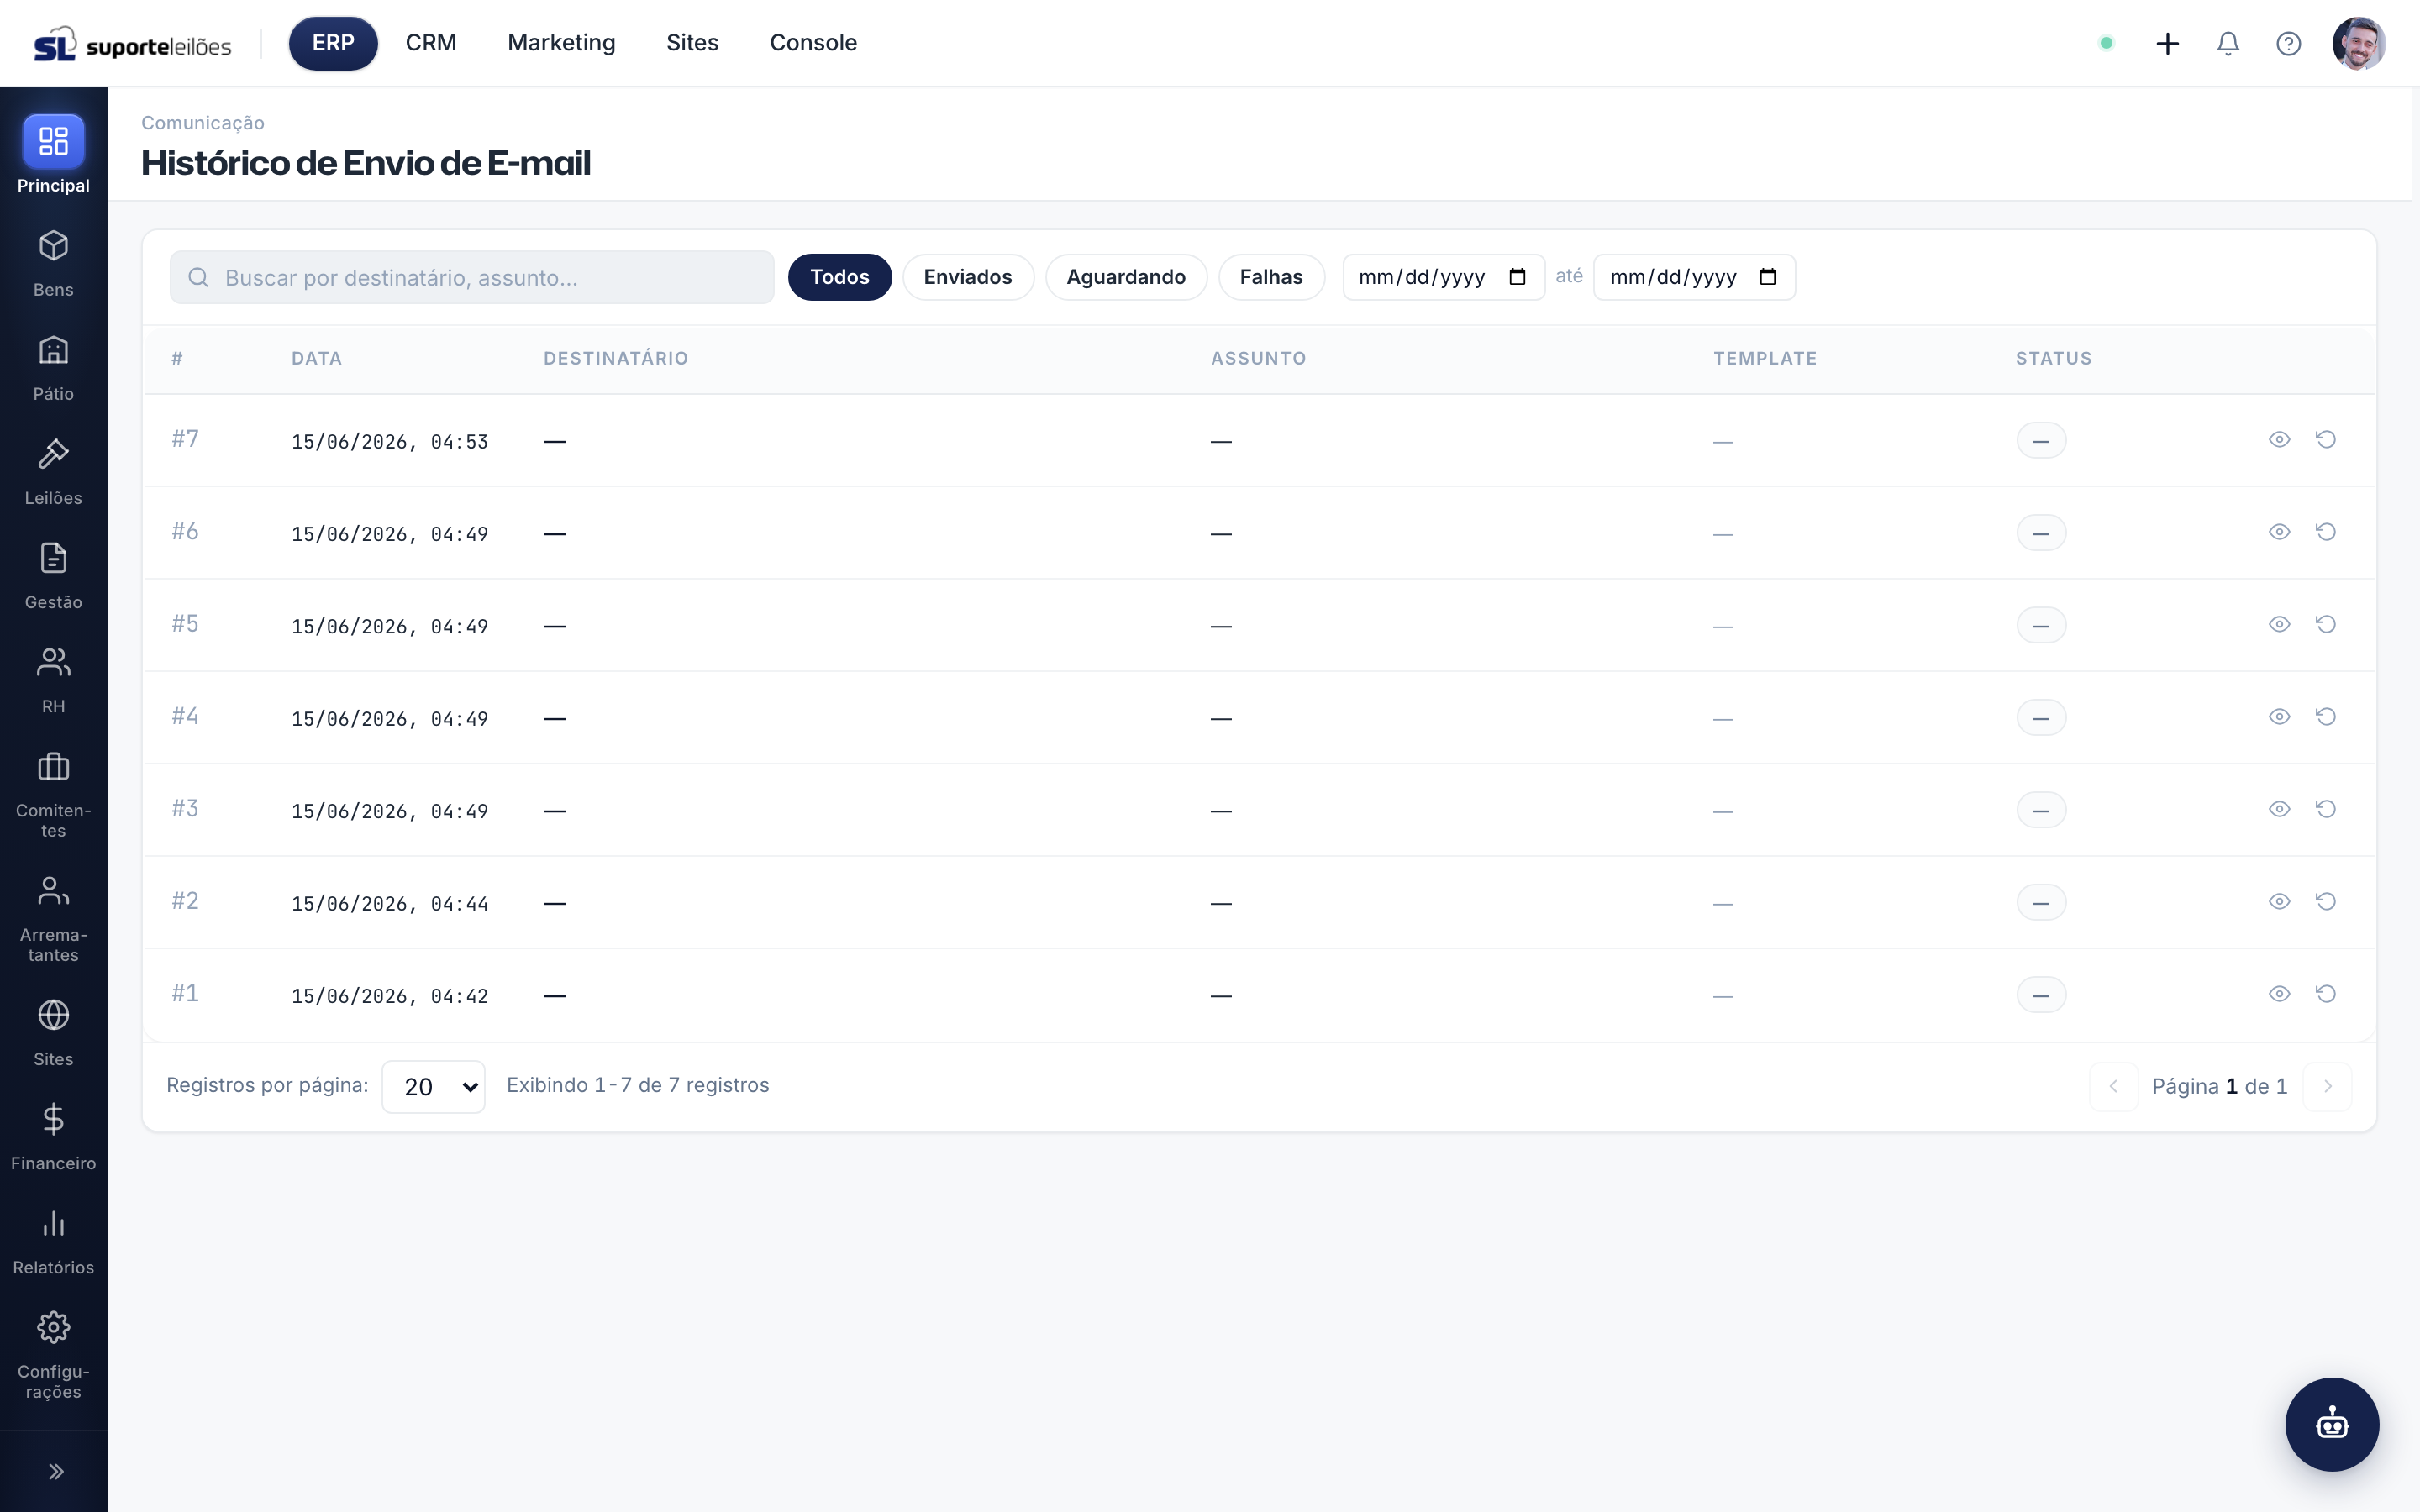Image resolution: width=2420 pixels, height=1512 pixels.
Task: Click the start date field
Action: pos(1443,277)
